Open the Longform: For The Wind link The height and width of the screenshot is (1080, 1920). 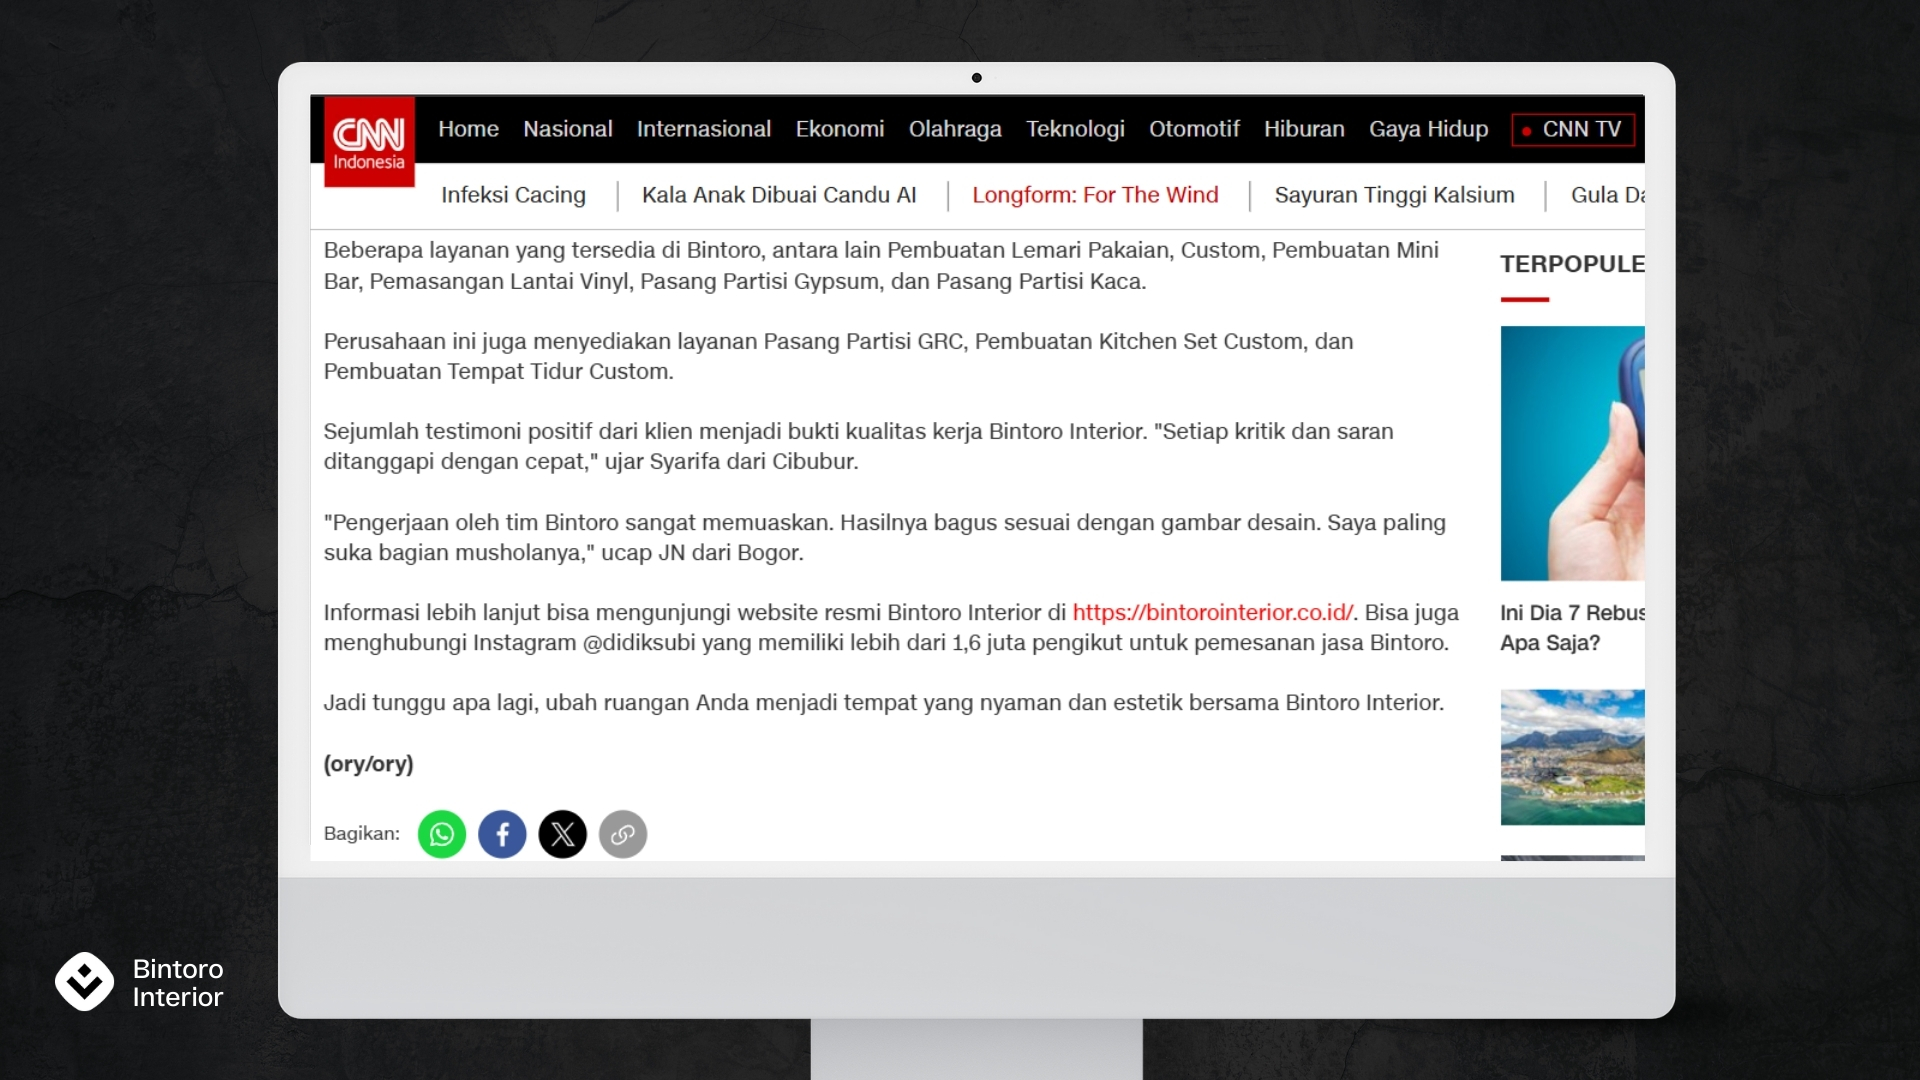[1095, 195]
